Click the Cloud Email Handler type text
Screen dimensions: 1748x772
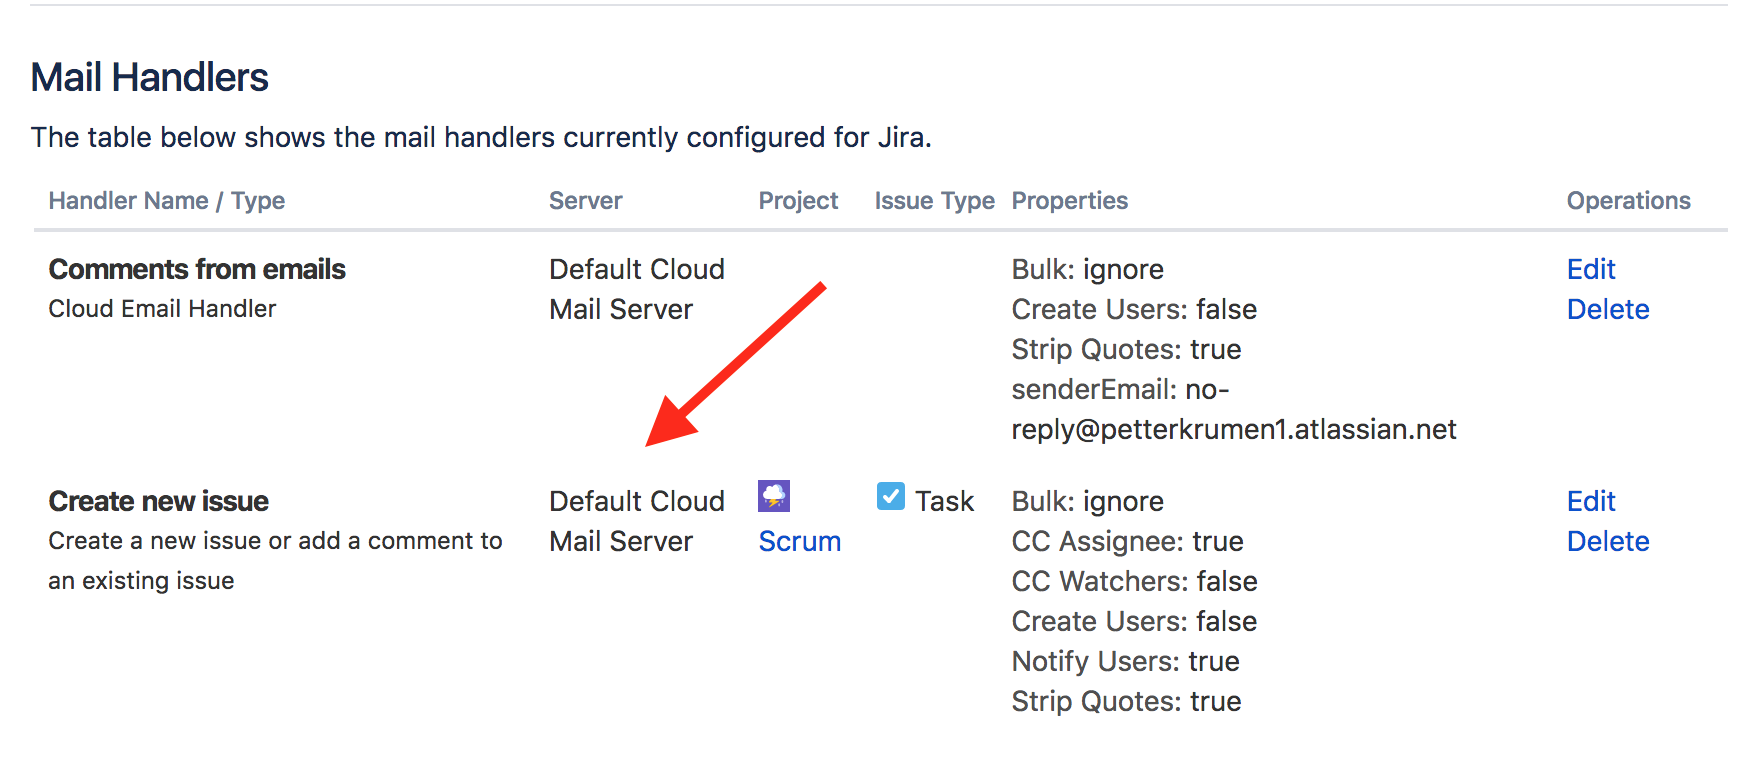tap(162, 309)
